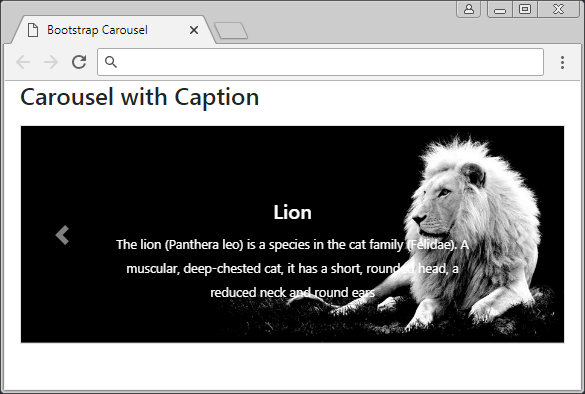
Task: Show the previous carousel slide with the left chevron
Action: tap(62, 235)
